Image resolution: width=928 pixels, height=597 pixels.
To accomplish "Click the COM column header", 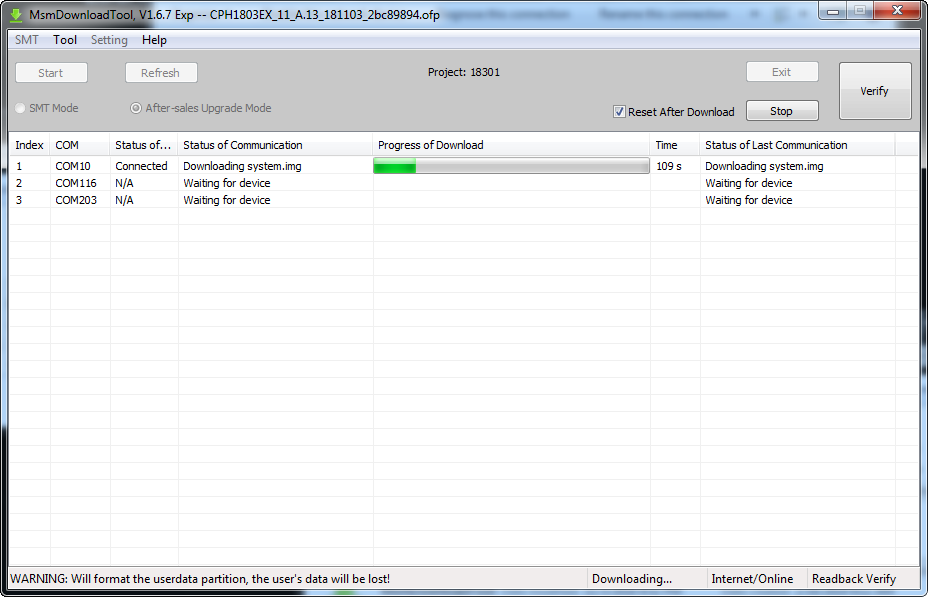I will (x=80, y=145).
